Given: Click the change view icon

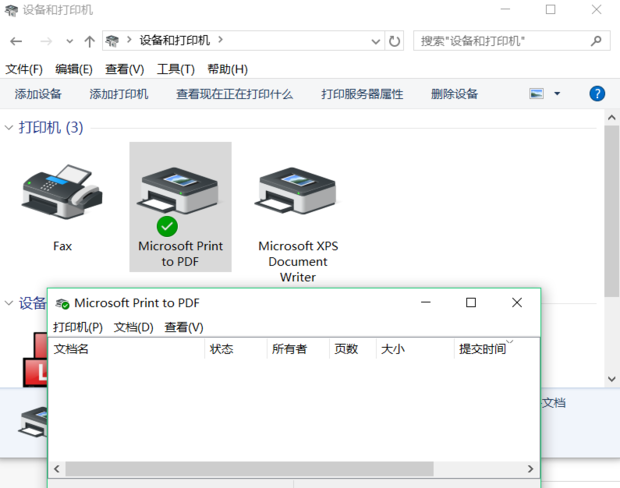Looking at the screenshot, I should click(536, 94).
